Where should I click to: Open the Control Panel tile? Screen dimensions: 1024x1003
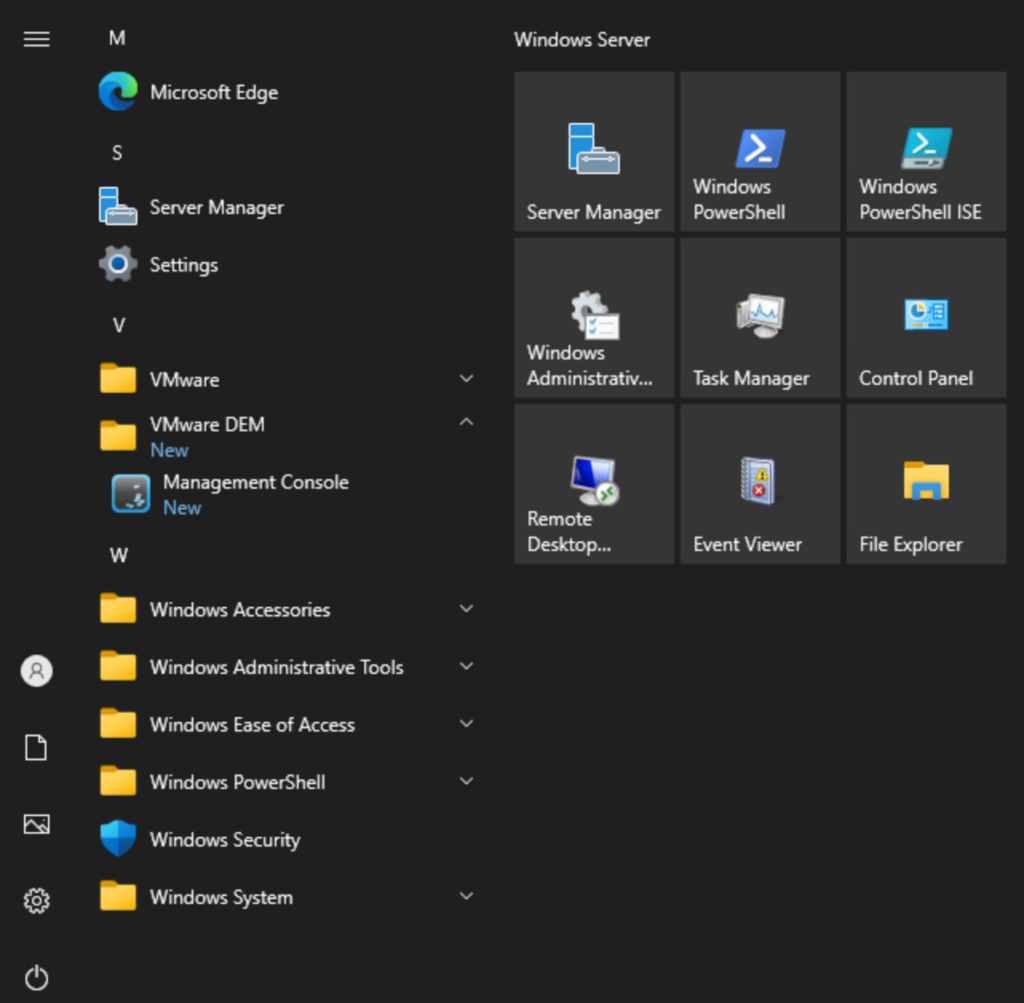(x=926, y=318)
